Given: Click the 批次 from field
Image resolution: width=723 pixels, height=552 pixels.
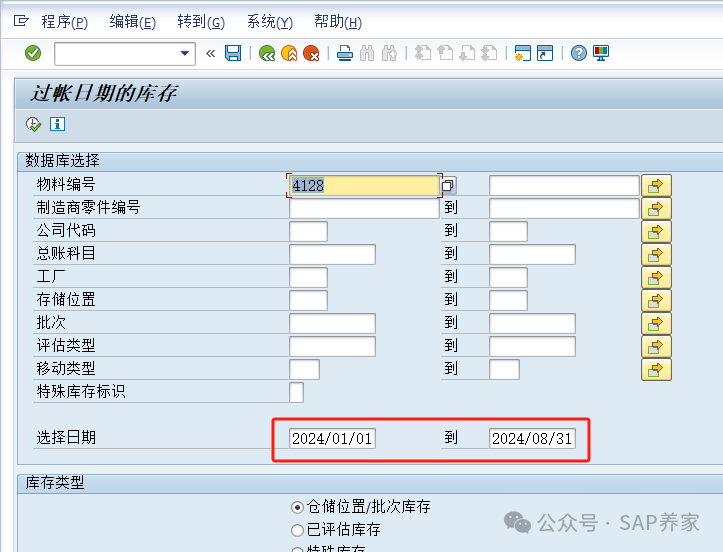Looking at the screenshot, I should [332, 324].
